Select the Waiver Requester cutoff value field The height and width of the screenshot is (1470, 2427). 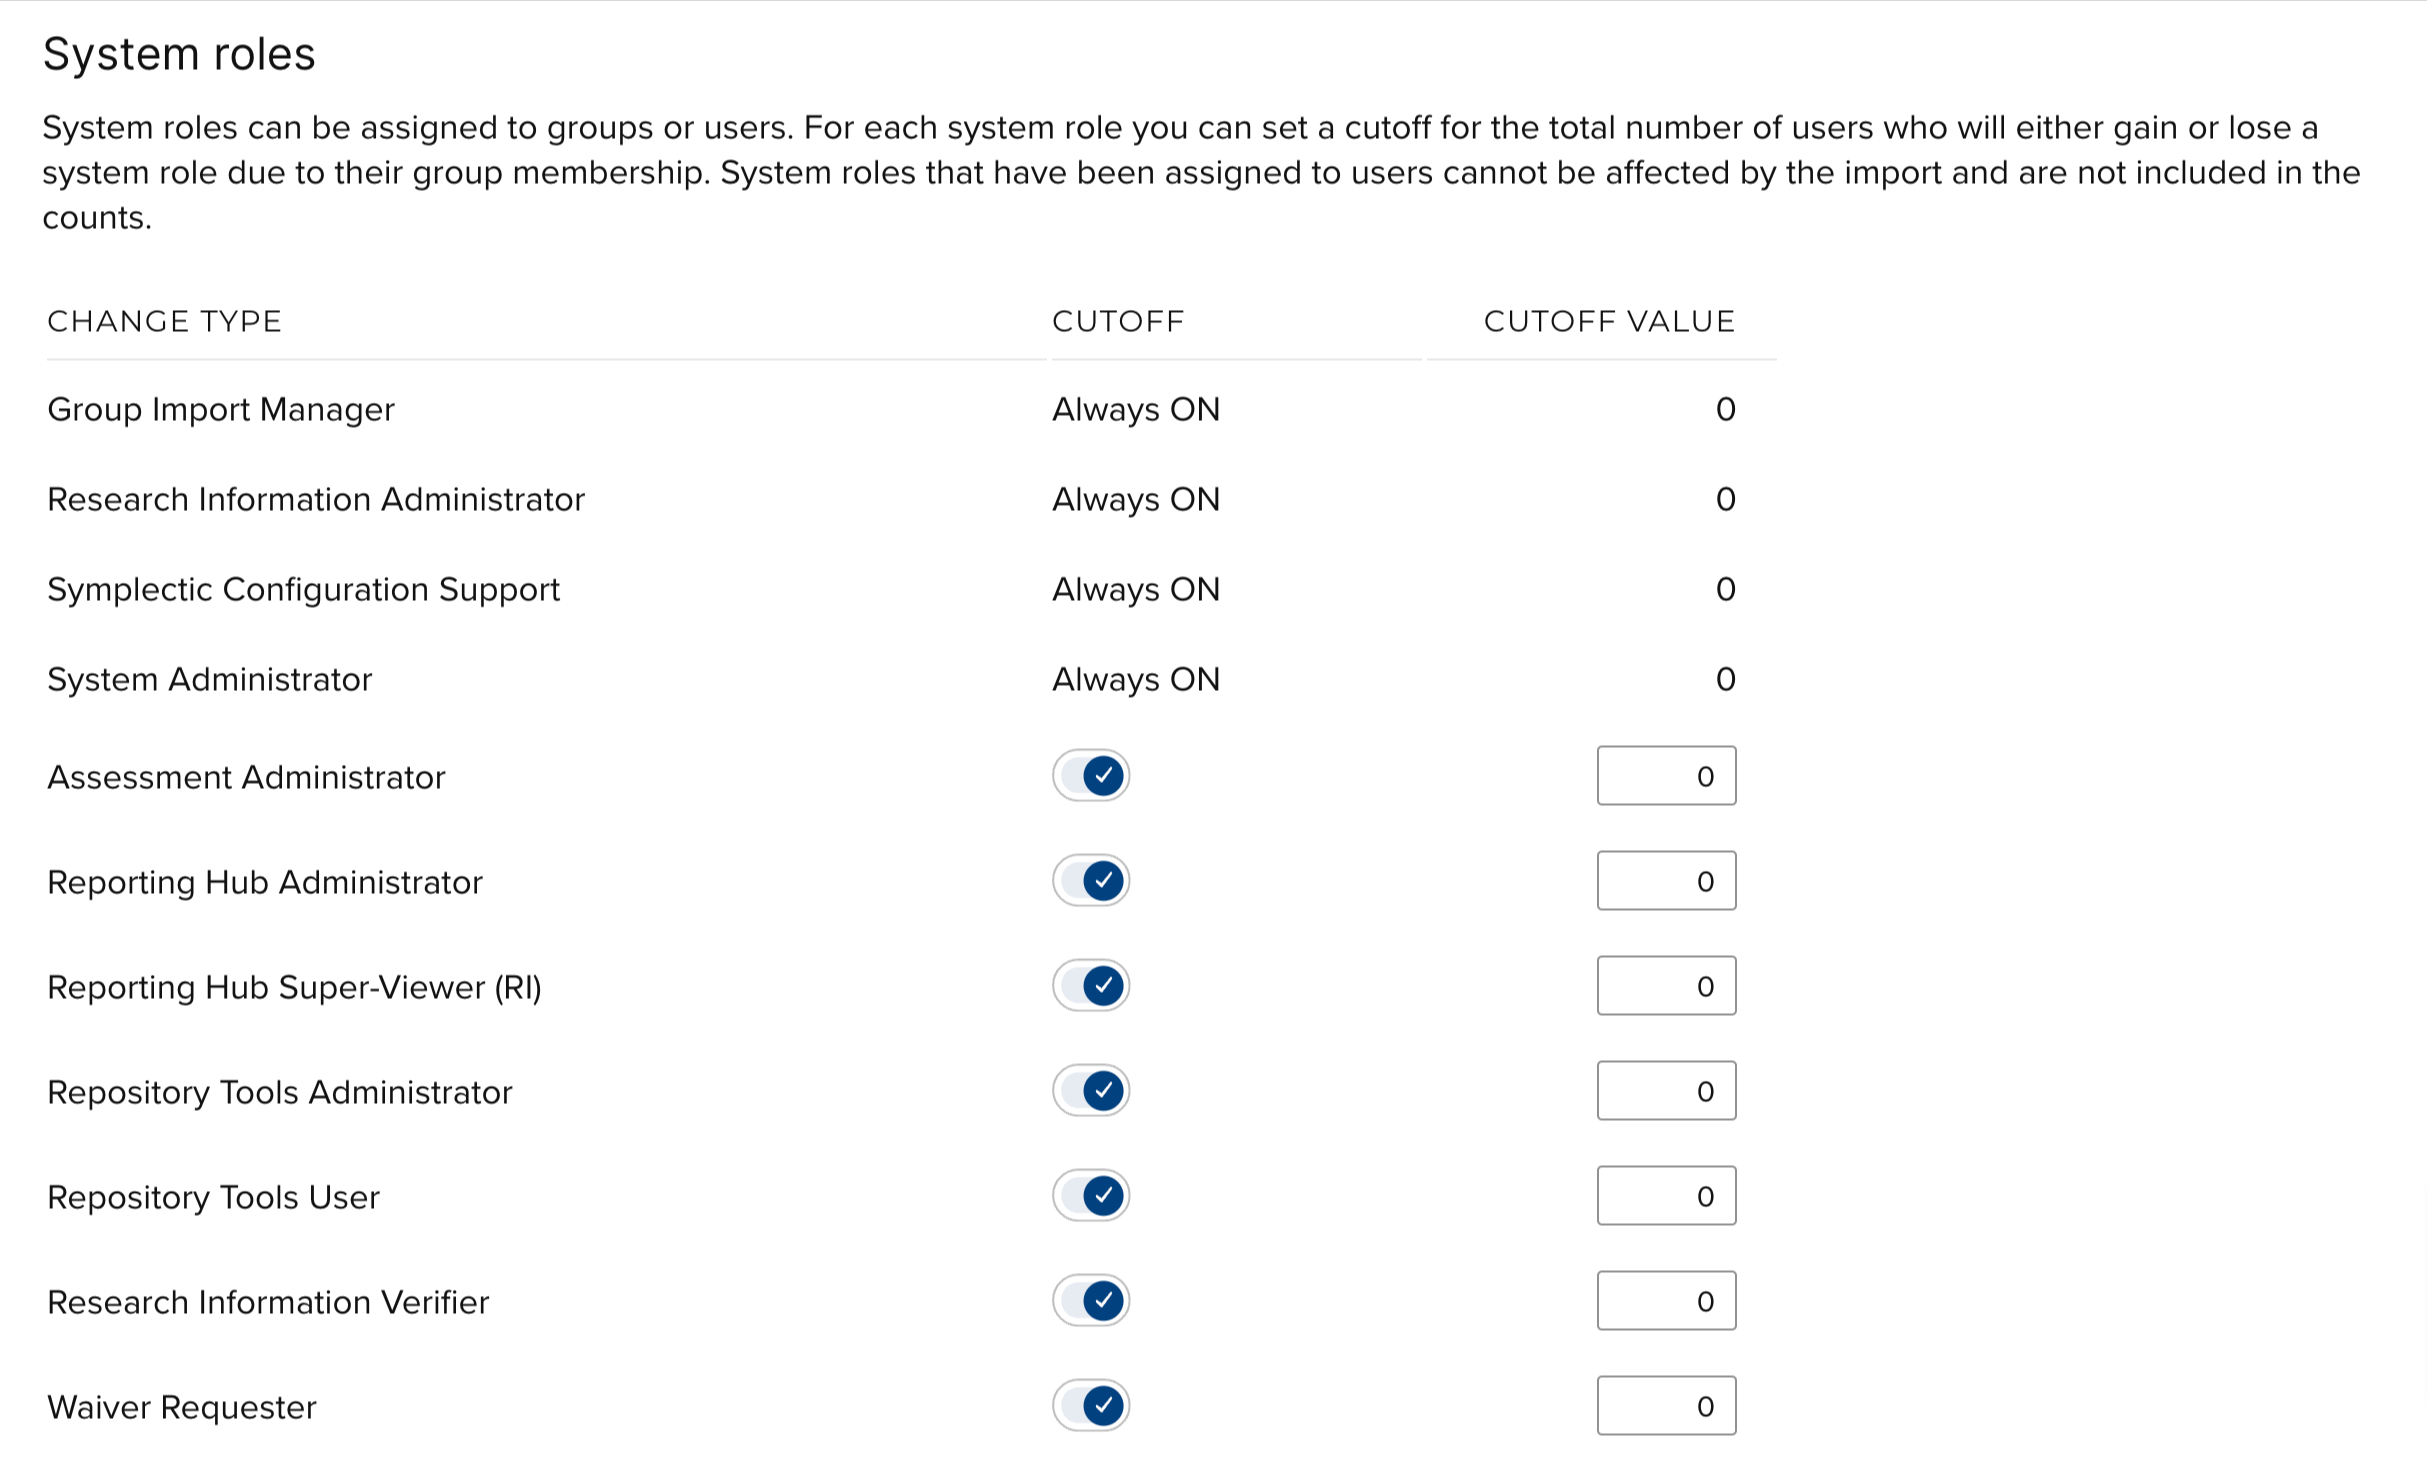(x=1666, y=1406)
